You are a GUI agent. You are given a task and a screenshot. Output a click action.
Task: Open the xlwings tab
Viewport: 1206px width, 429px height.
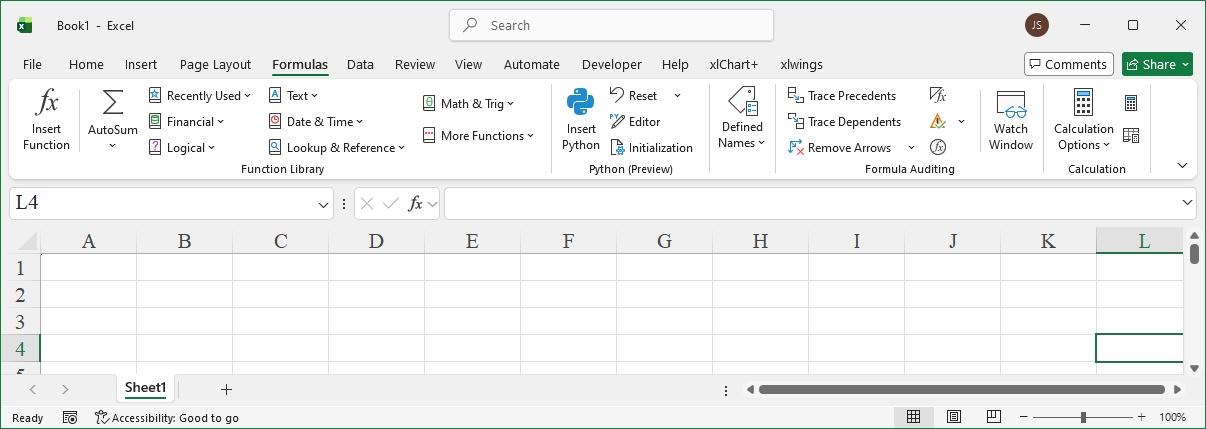(x=802, y=64)
